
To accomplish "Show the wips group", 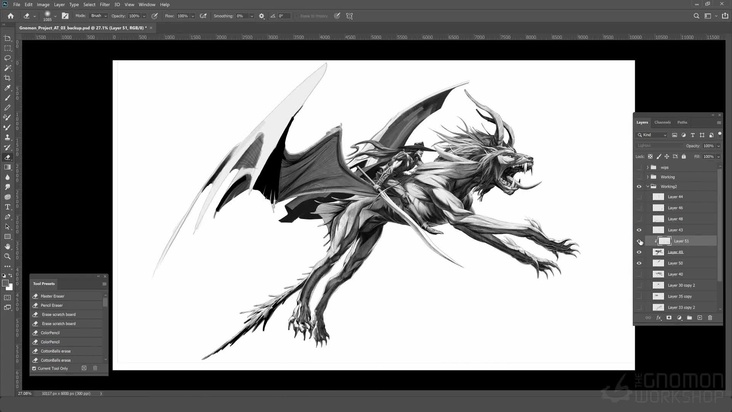I will tap(639, 167).
